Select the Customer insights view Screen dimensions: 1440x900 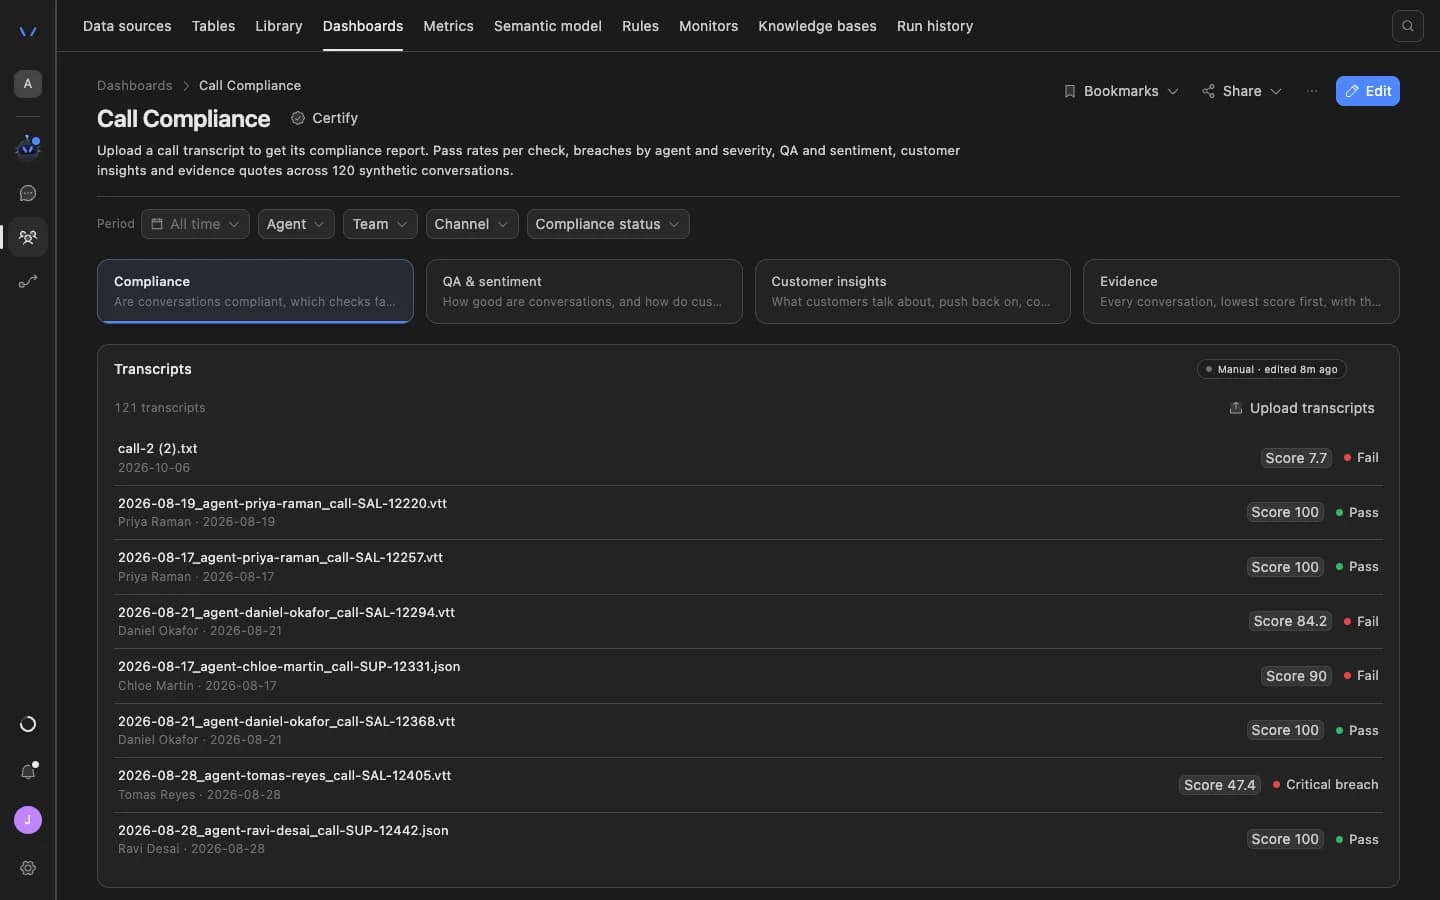[x=913, y=291]
